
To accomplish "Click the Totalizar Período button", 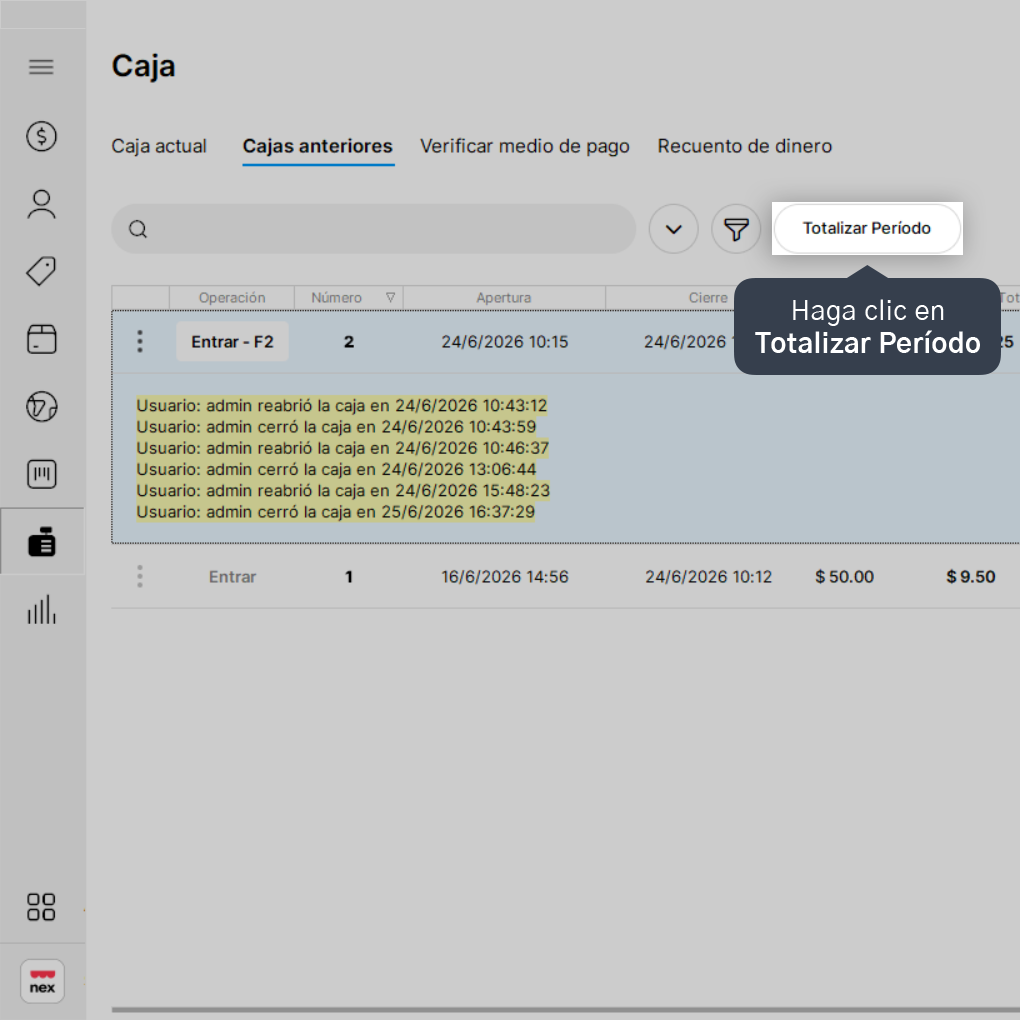I will click(x=867, y=228).
